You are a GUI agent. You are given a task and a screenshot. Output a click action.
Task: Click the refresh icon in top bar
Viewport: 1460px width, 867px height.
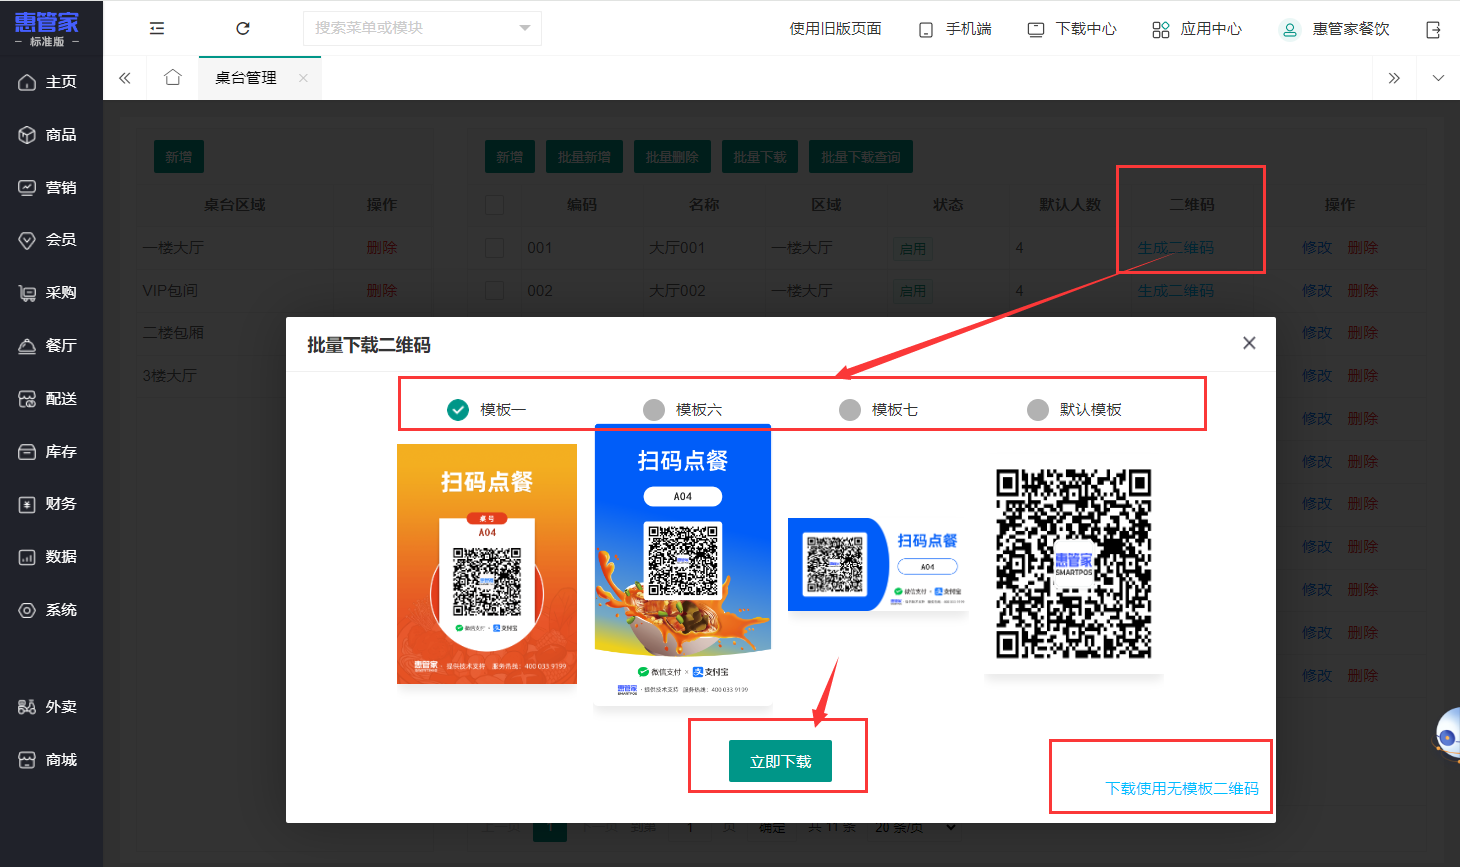(243, 29)
